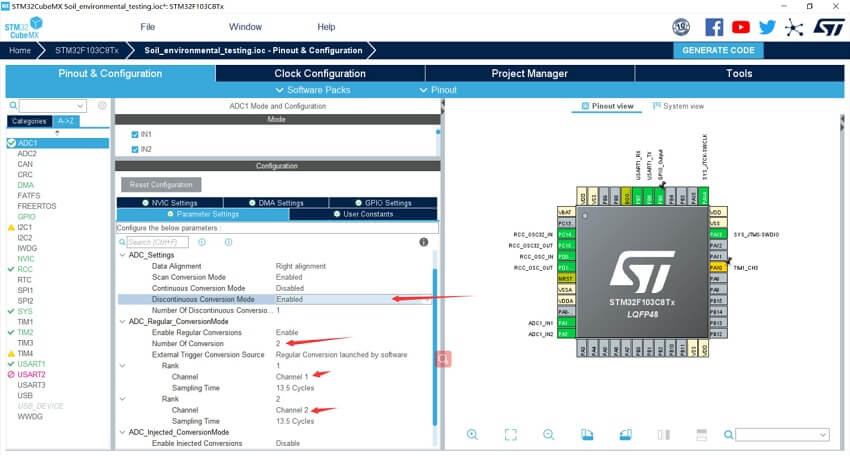Click the STM32CubeMX logo
Viewport: 850px width, 456px height.
[23, 28]
